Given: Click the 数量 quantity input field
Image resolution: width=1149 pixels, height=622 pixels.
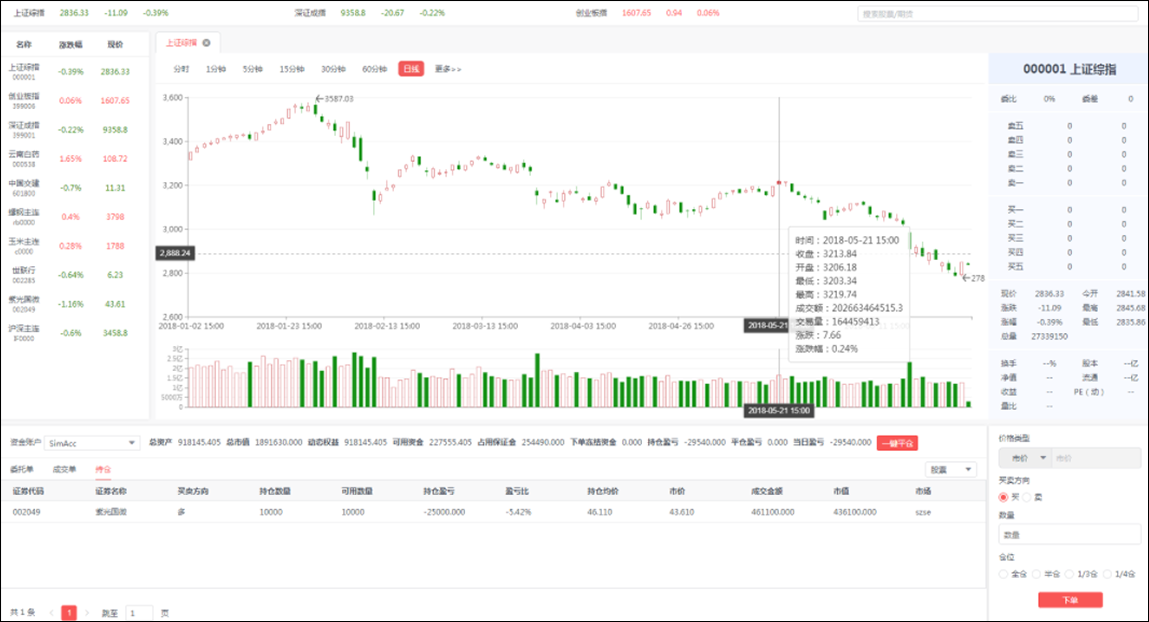Looking at the screenshot, I should tap(1069, 535).
